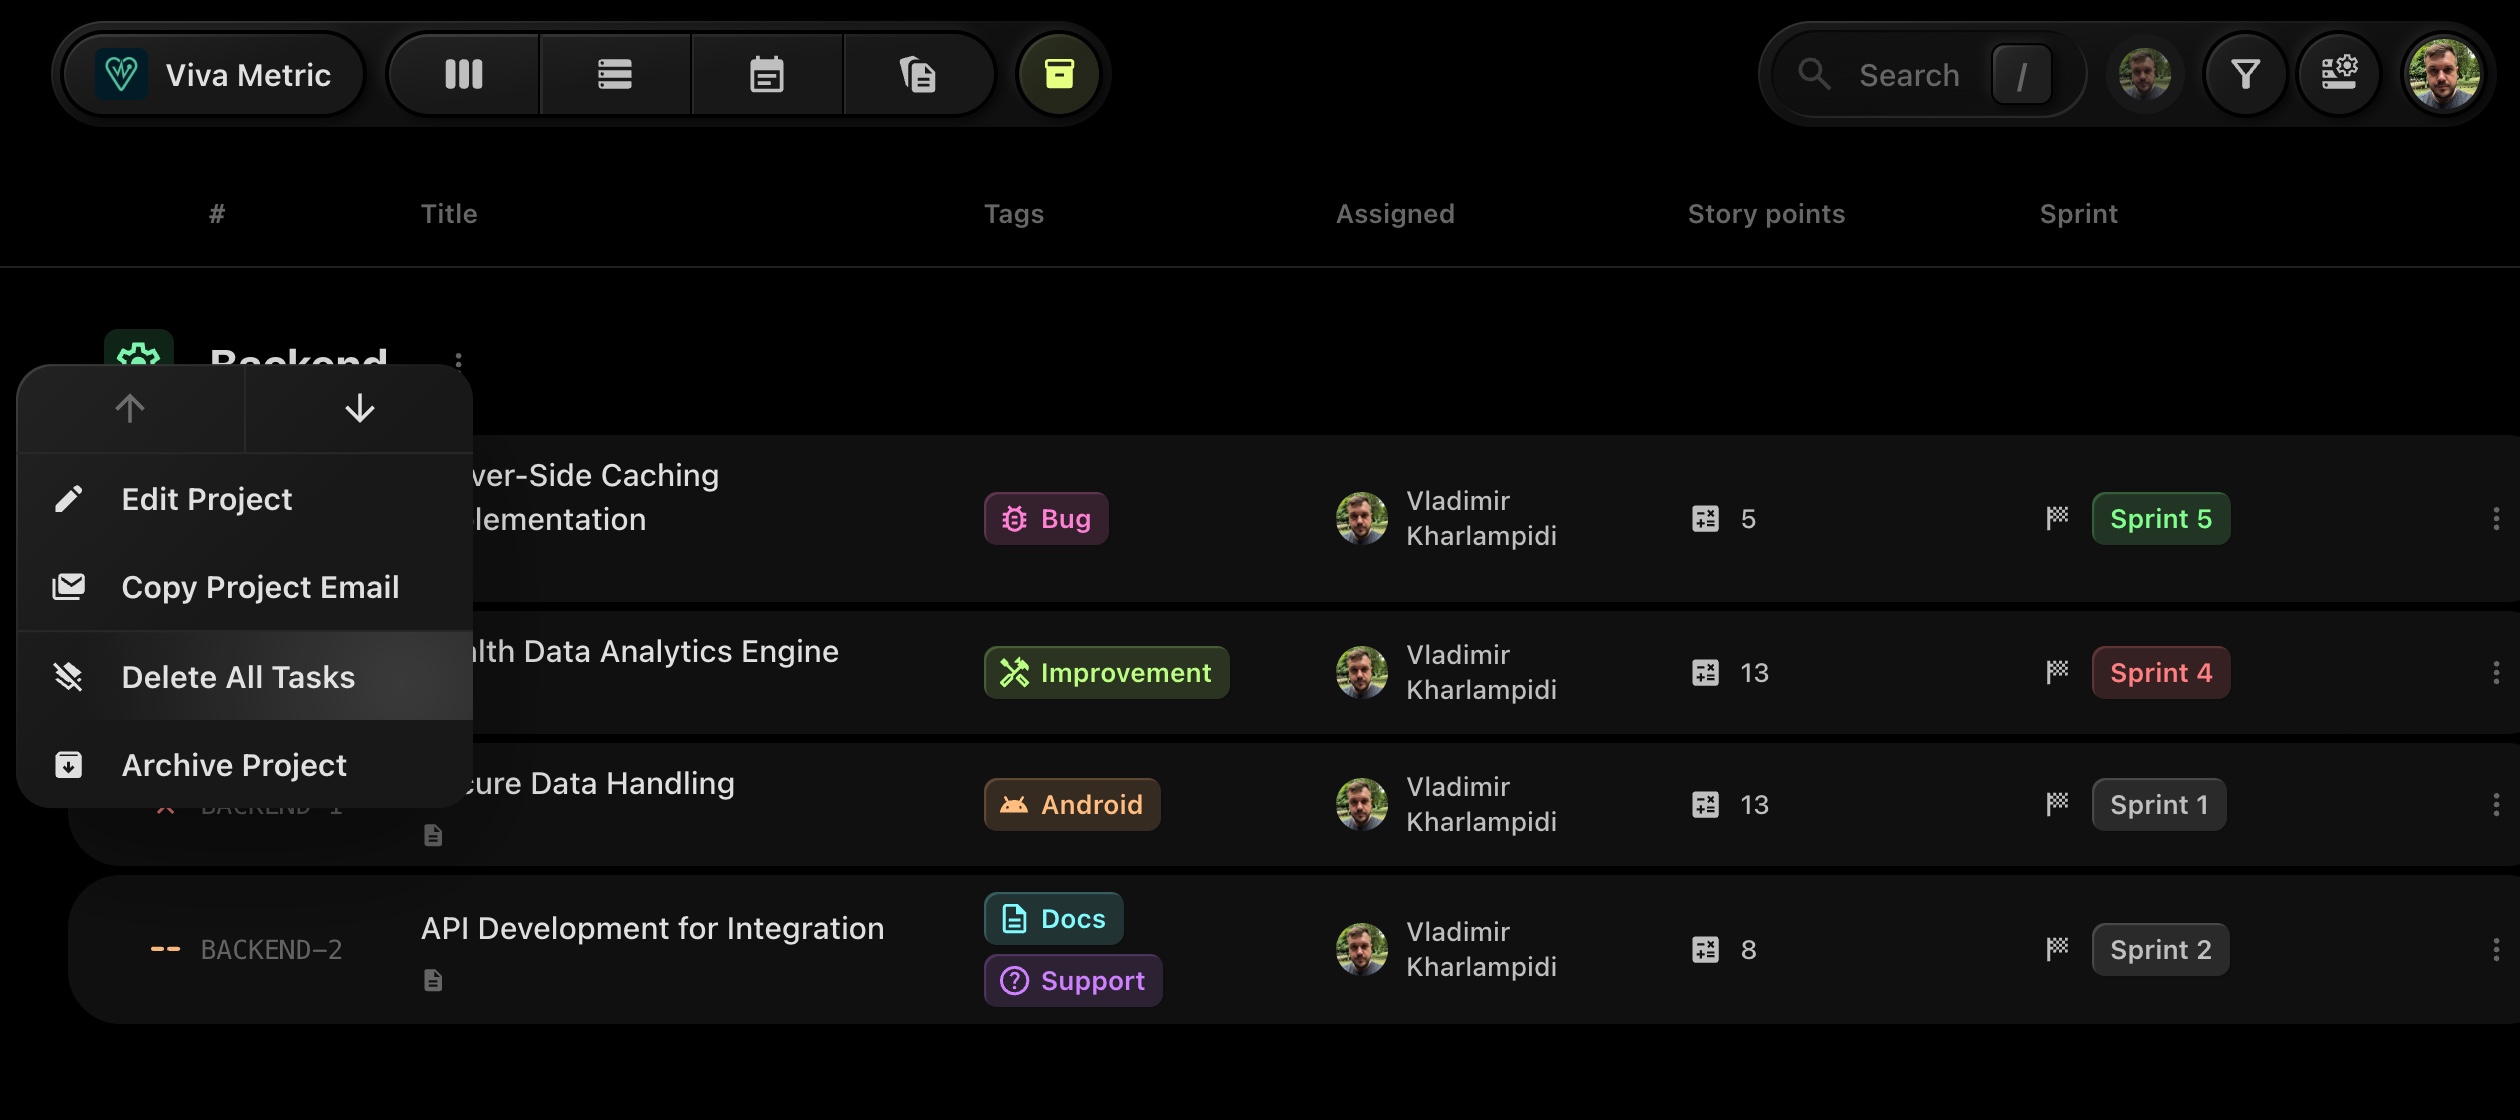Click the Improvement tag label
2520x1120 pixels.
coord(1106,673)
